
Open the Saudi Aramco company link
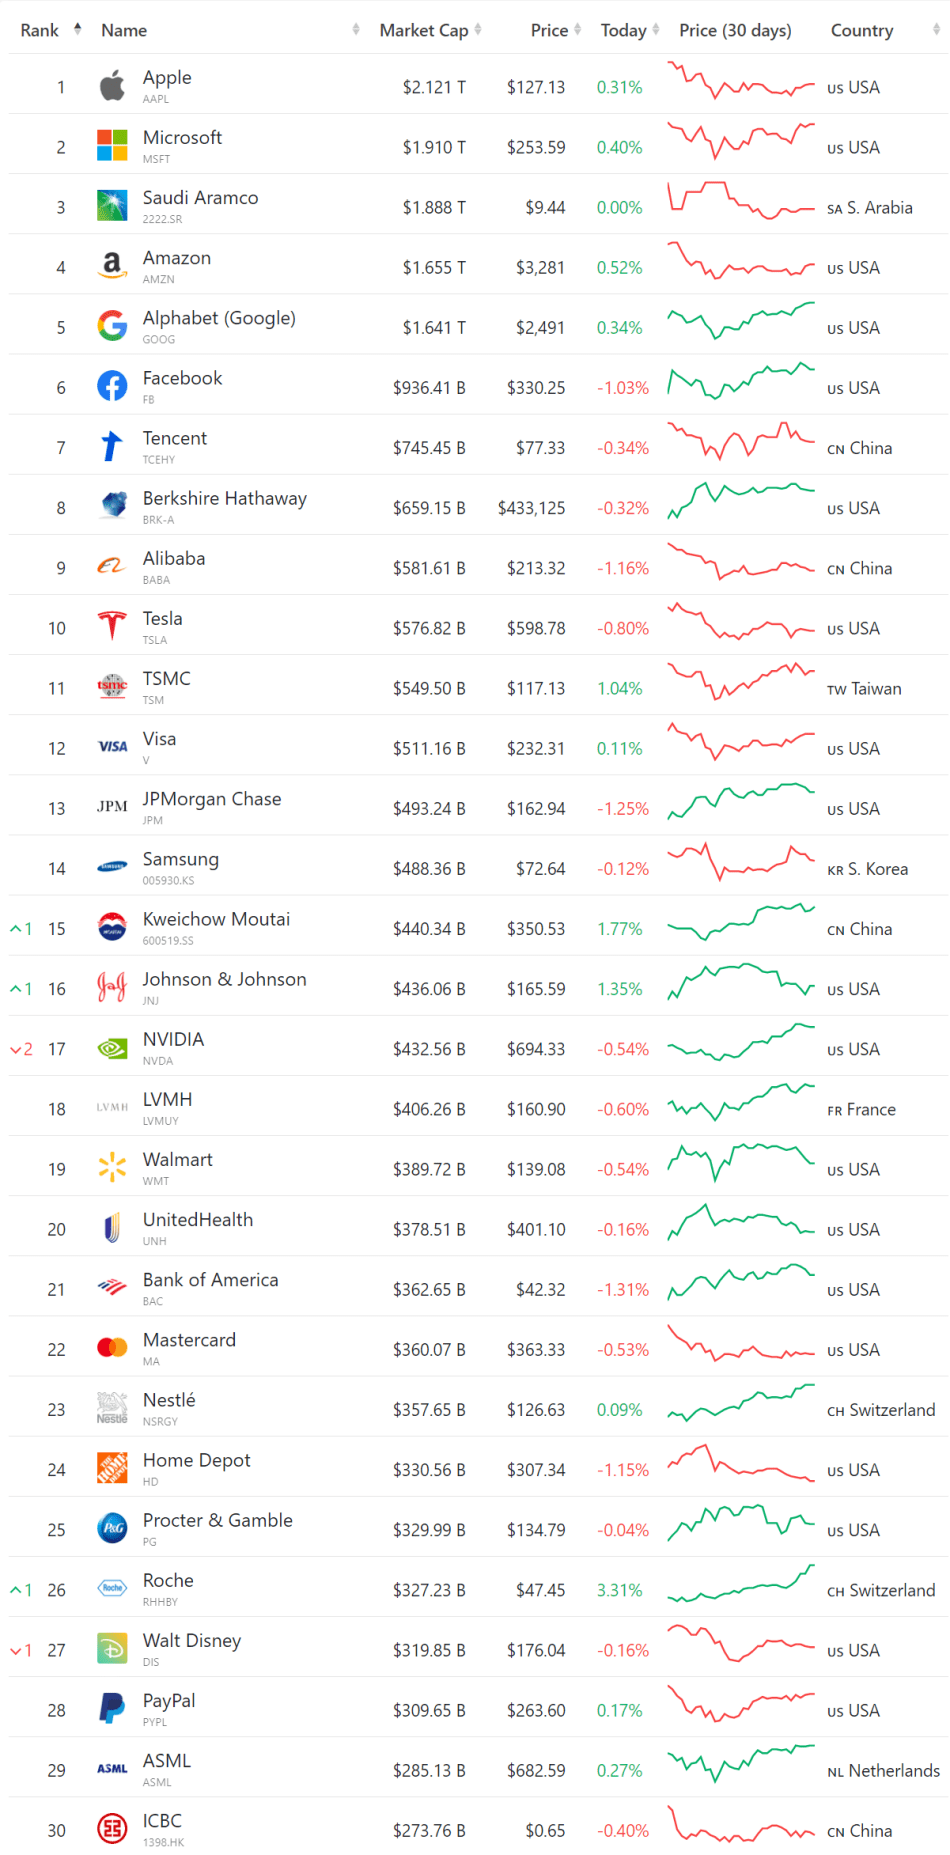click(200, 198)
